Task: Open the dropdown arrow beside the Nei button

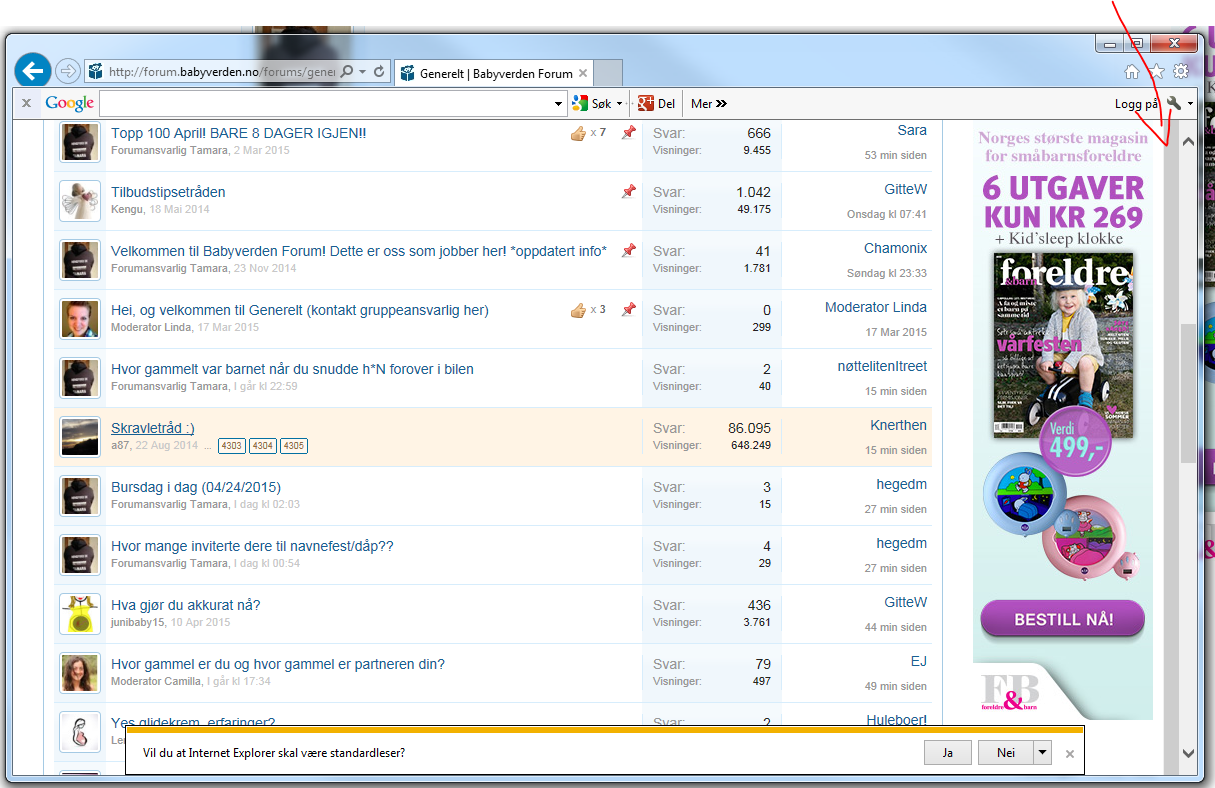Action: 1042,753
